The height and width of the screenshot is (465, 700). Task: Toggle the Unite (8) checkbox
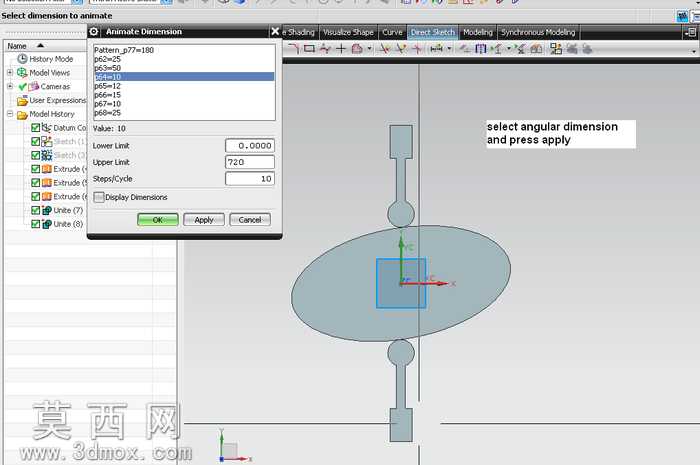coord(36,224)
